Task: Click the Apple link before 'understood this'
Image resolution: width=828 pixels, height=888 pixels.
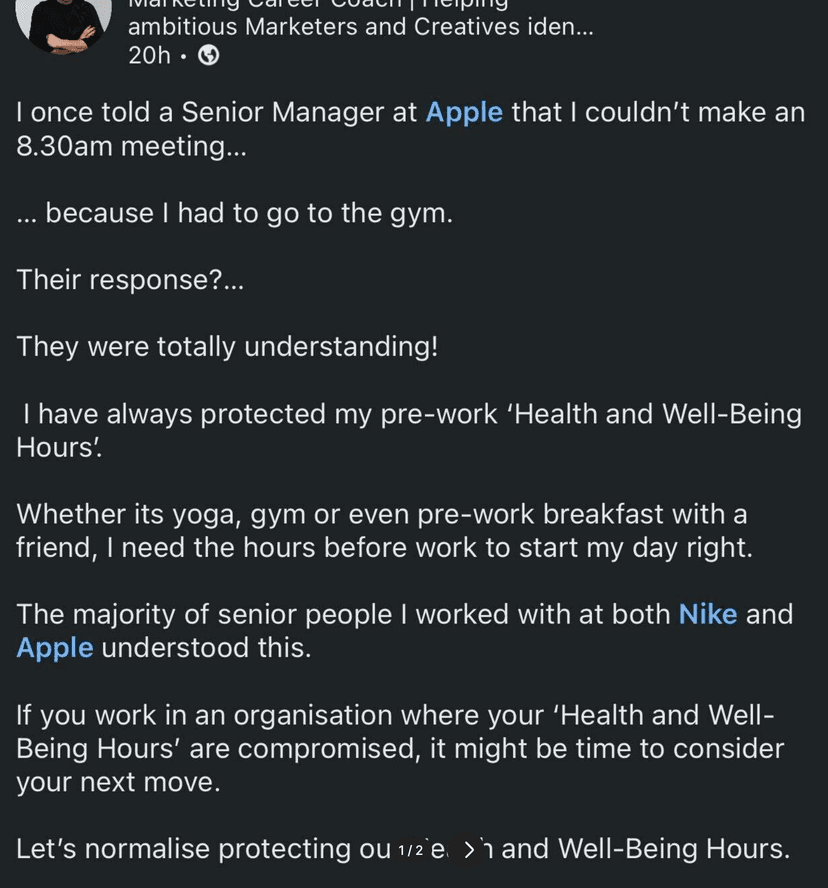Action: (x=55, y=648)
